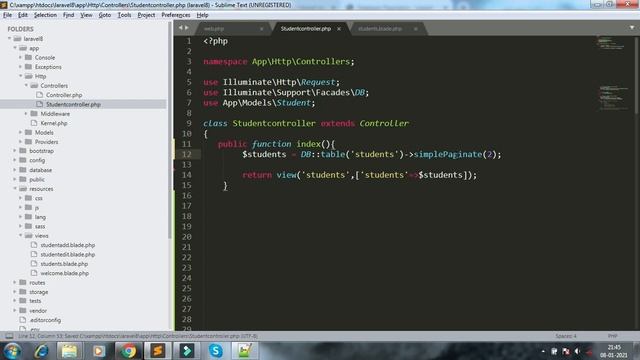Screen dimensions: 640x360
Task: Navigate to the previous tab with the left arrow
Action: [180, 28]
